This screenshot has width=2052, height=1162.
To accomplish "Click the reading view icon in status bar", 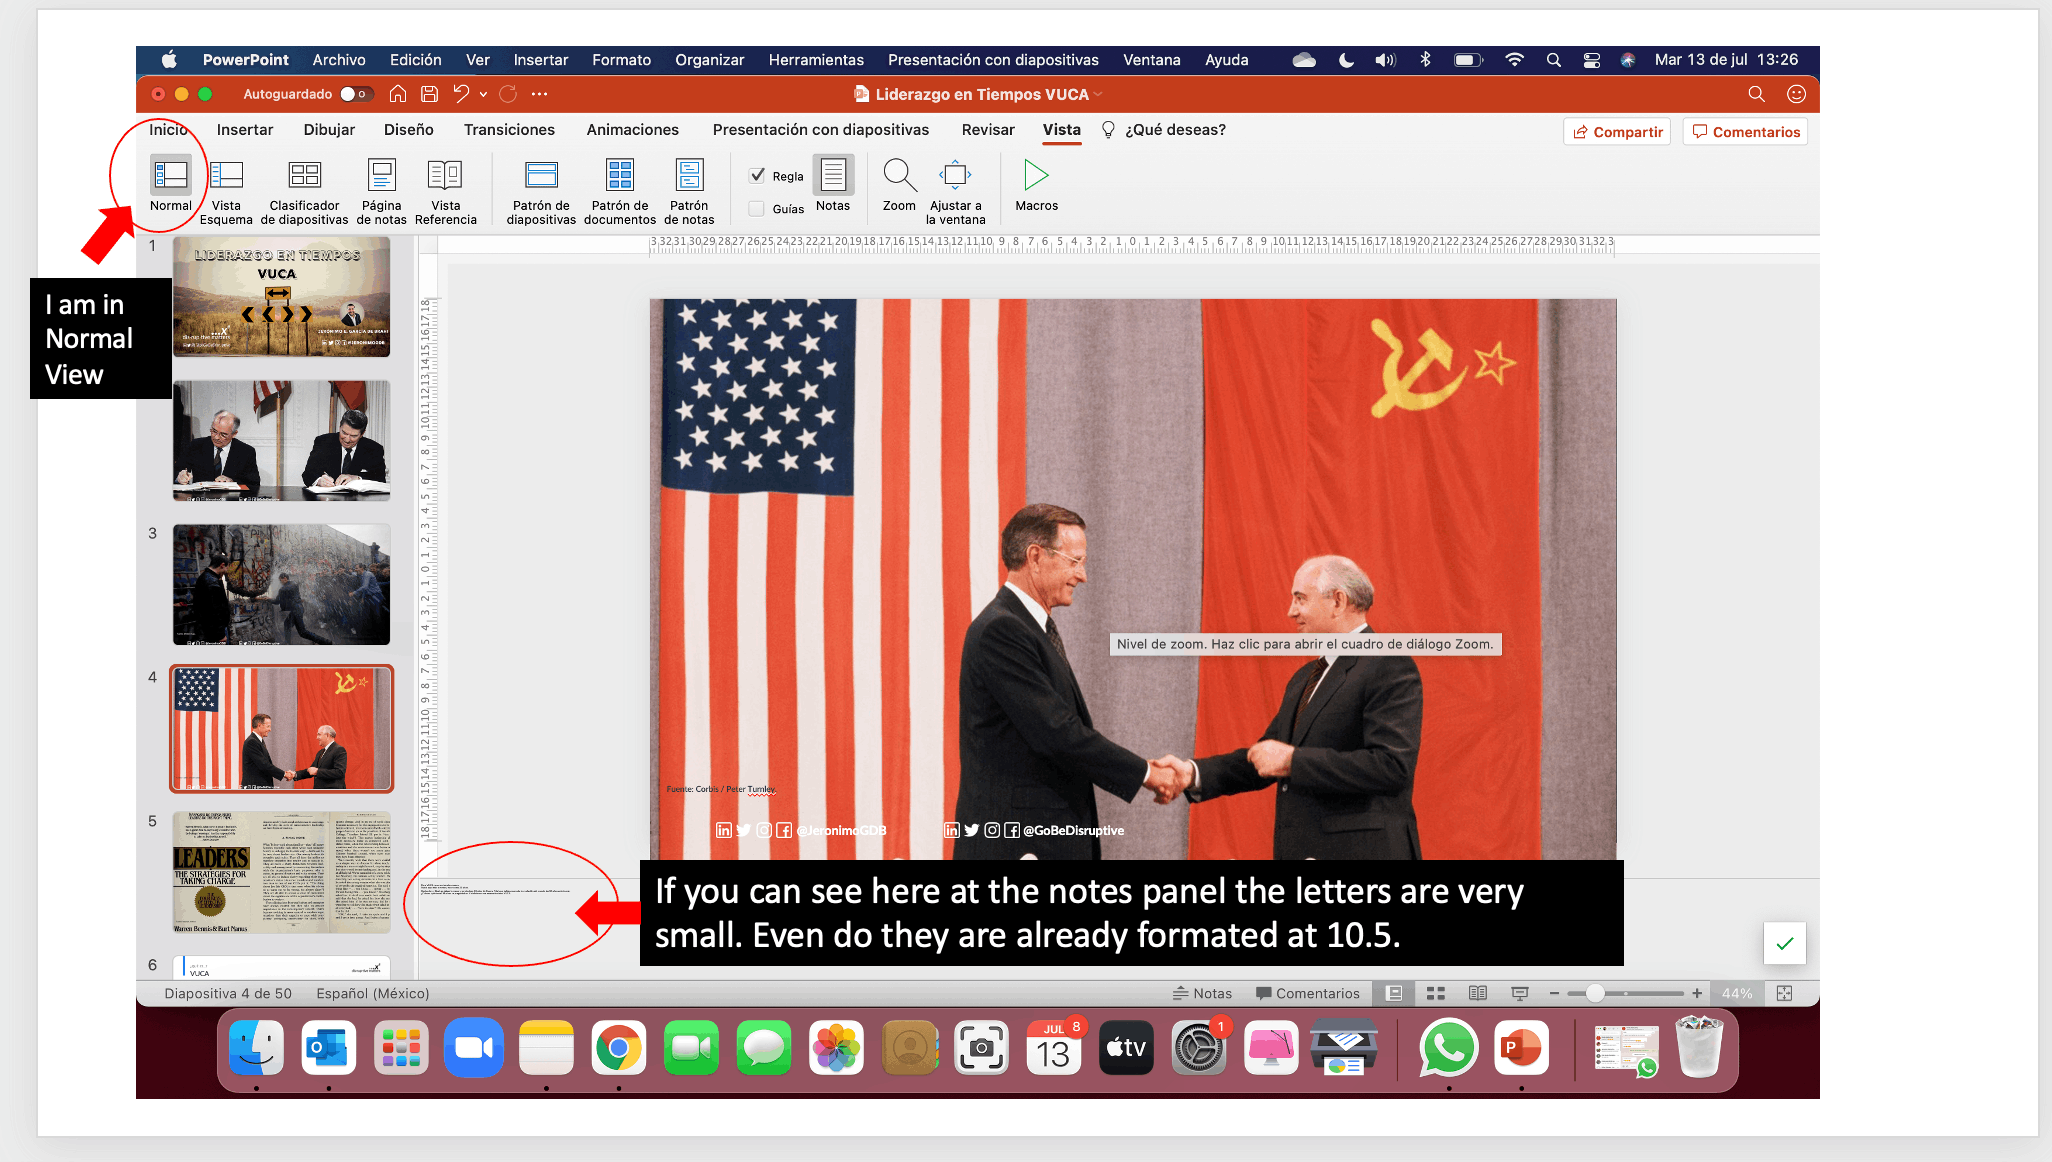I will [x=1477, y=993].
